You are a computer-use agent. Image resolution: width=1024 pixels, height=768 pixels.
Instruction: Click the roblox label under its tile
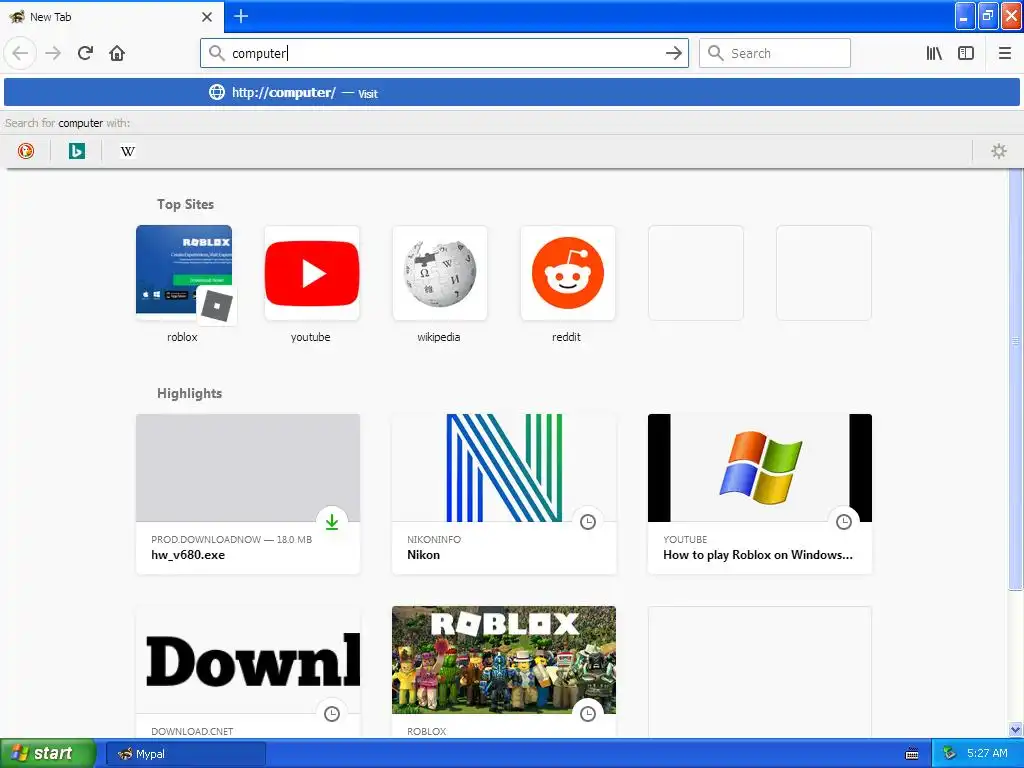click(182, 337)
